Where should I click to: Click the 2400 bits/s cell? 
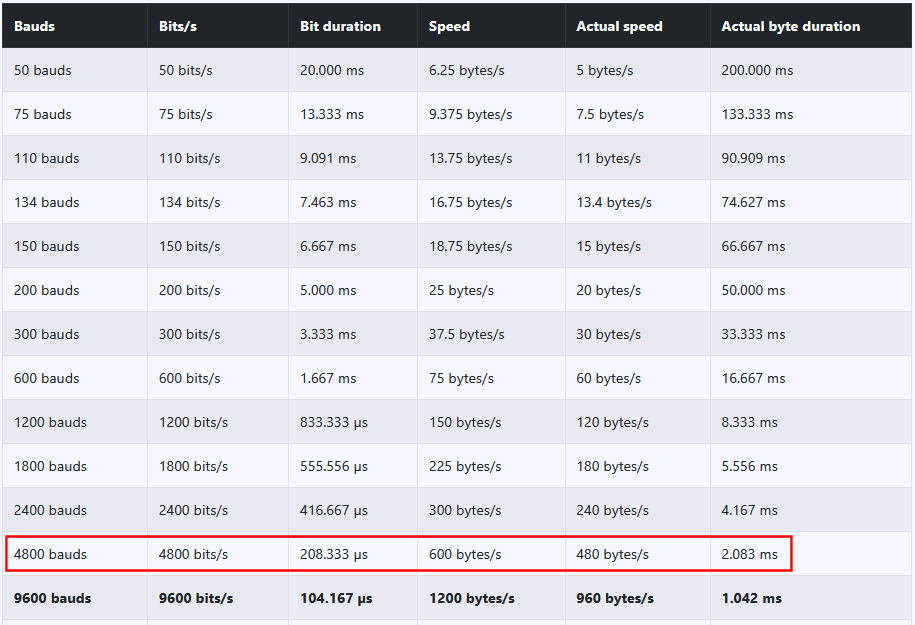(x=193, y=510)
